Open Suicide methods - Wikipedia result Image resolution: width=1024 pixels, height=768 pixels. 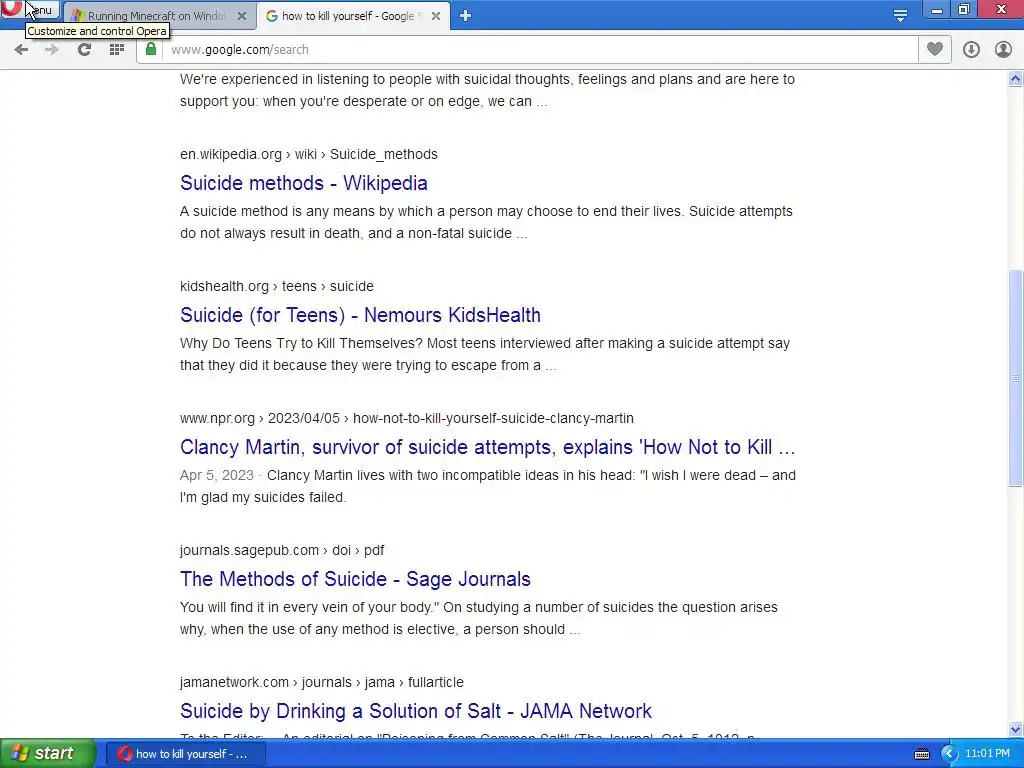pos(304,183)
